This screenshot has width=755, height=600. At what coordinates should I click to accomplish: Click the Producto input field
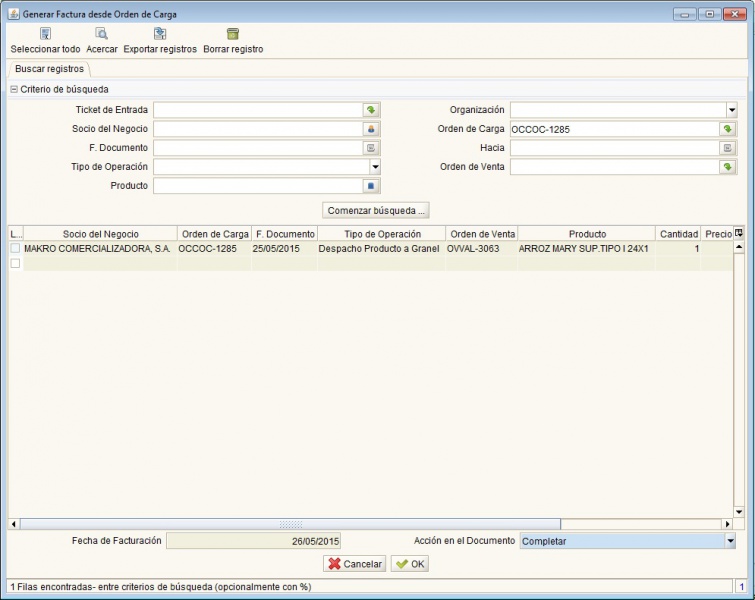258,186
